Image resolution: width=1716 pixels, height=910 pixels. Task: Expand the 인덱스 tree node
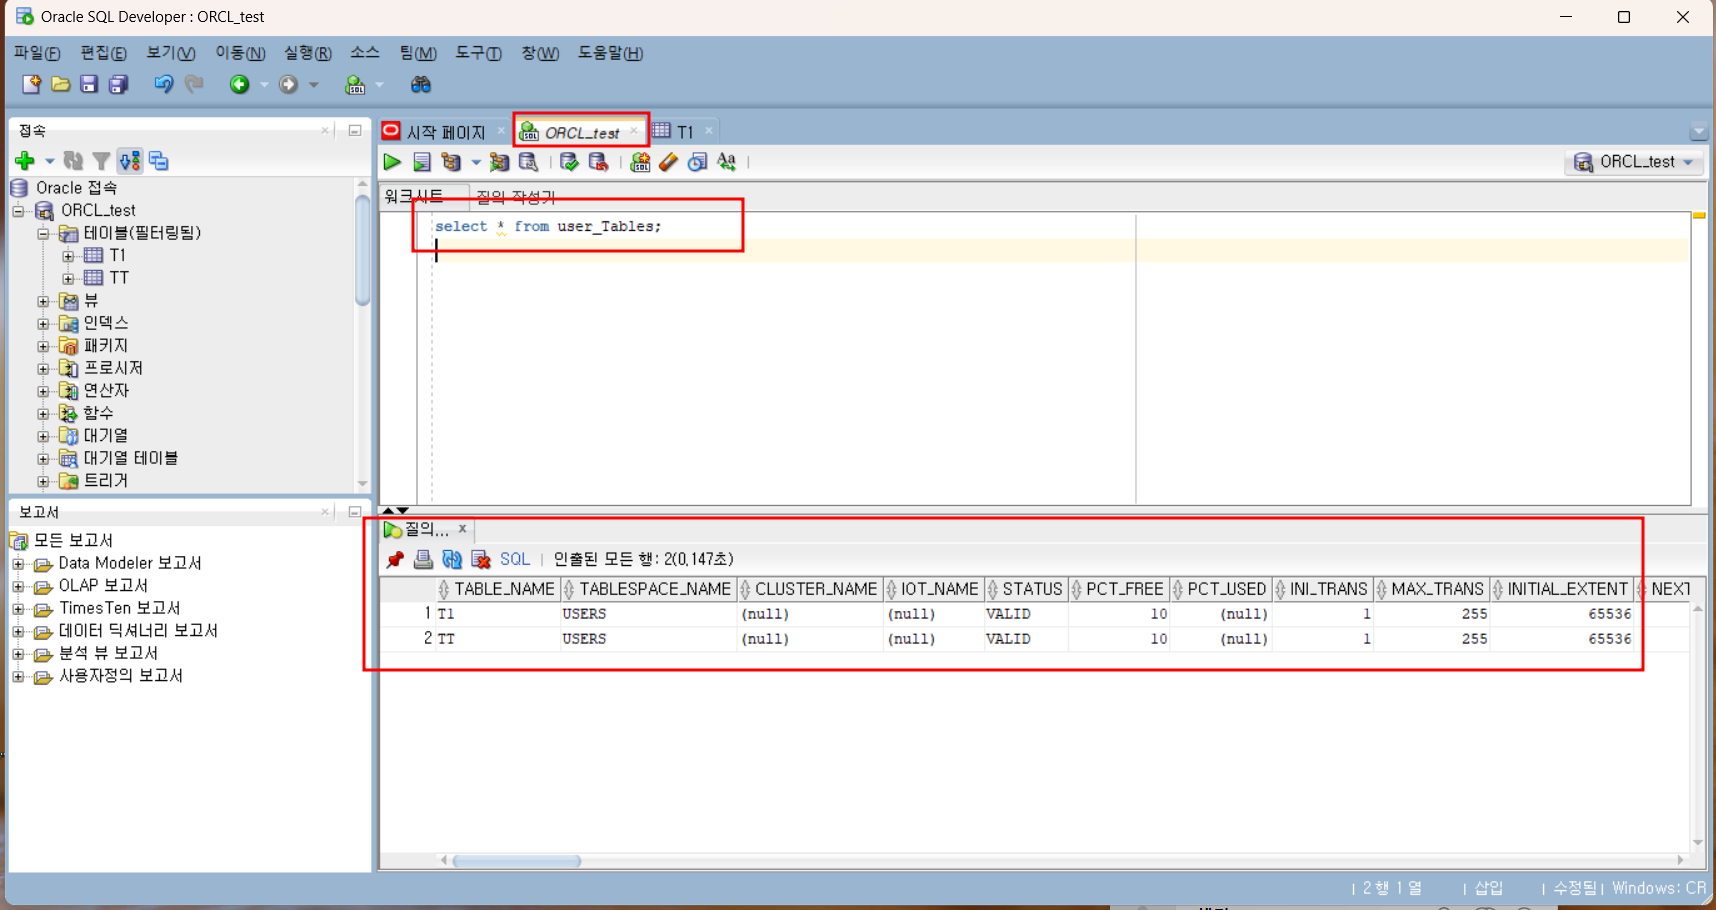43,323
